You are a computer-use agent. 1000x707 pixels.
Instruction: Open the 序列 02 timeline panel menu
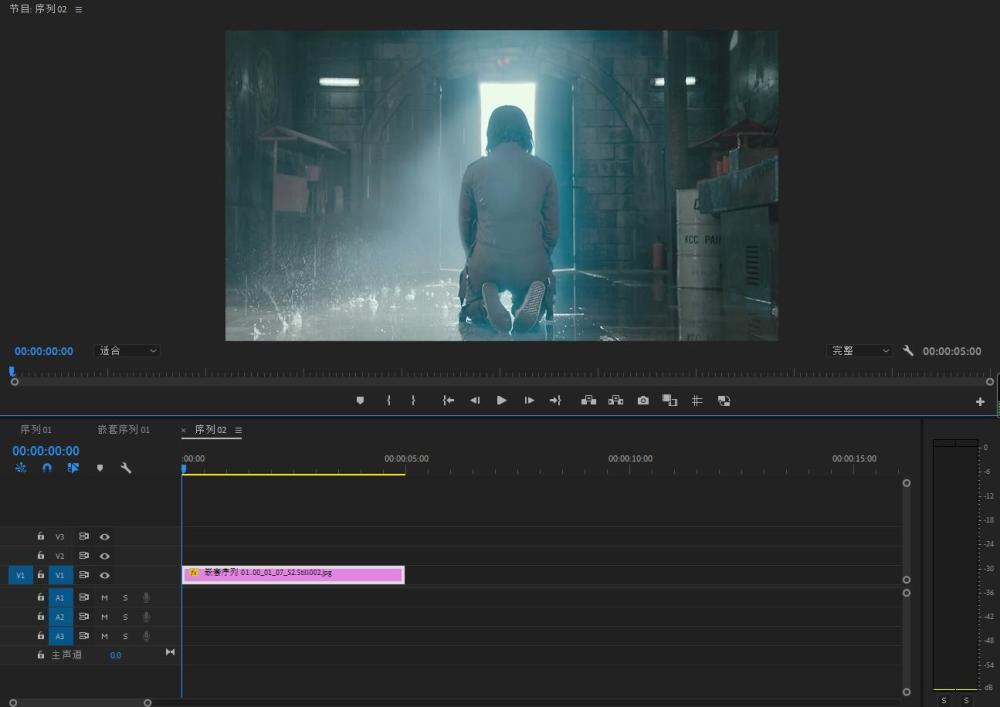click(x=238, y=430)
